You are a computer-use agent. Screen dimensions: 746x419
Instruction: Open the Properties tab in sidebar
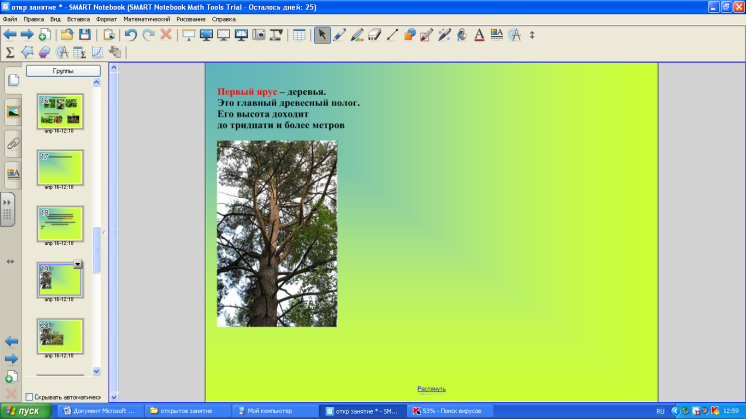click(13, 175)
